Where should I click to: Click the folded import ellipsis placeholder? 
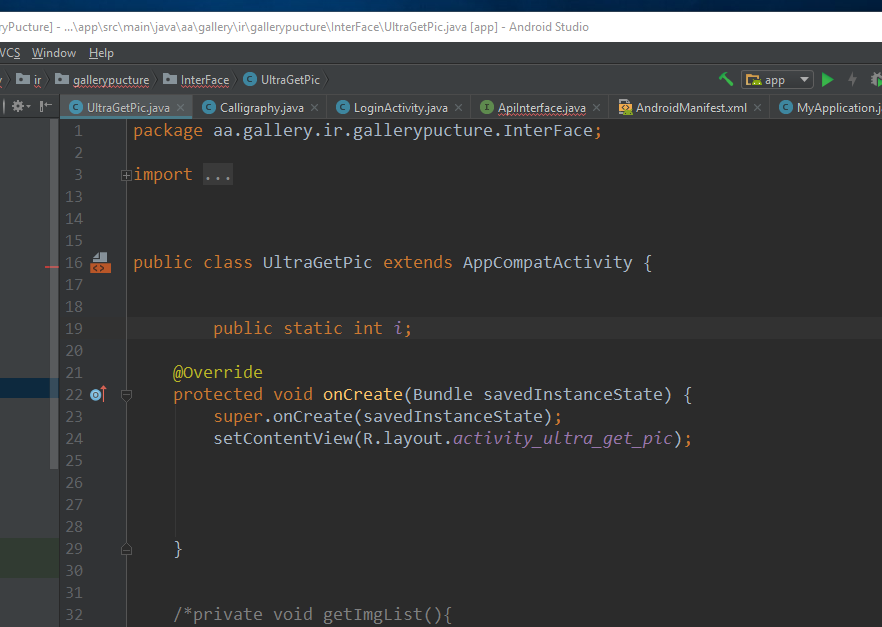click(x=217, y=175)
